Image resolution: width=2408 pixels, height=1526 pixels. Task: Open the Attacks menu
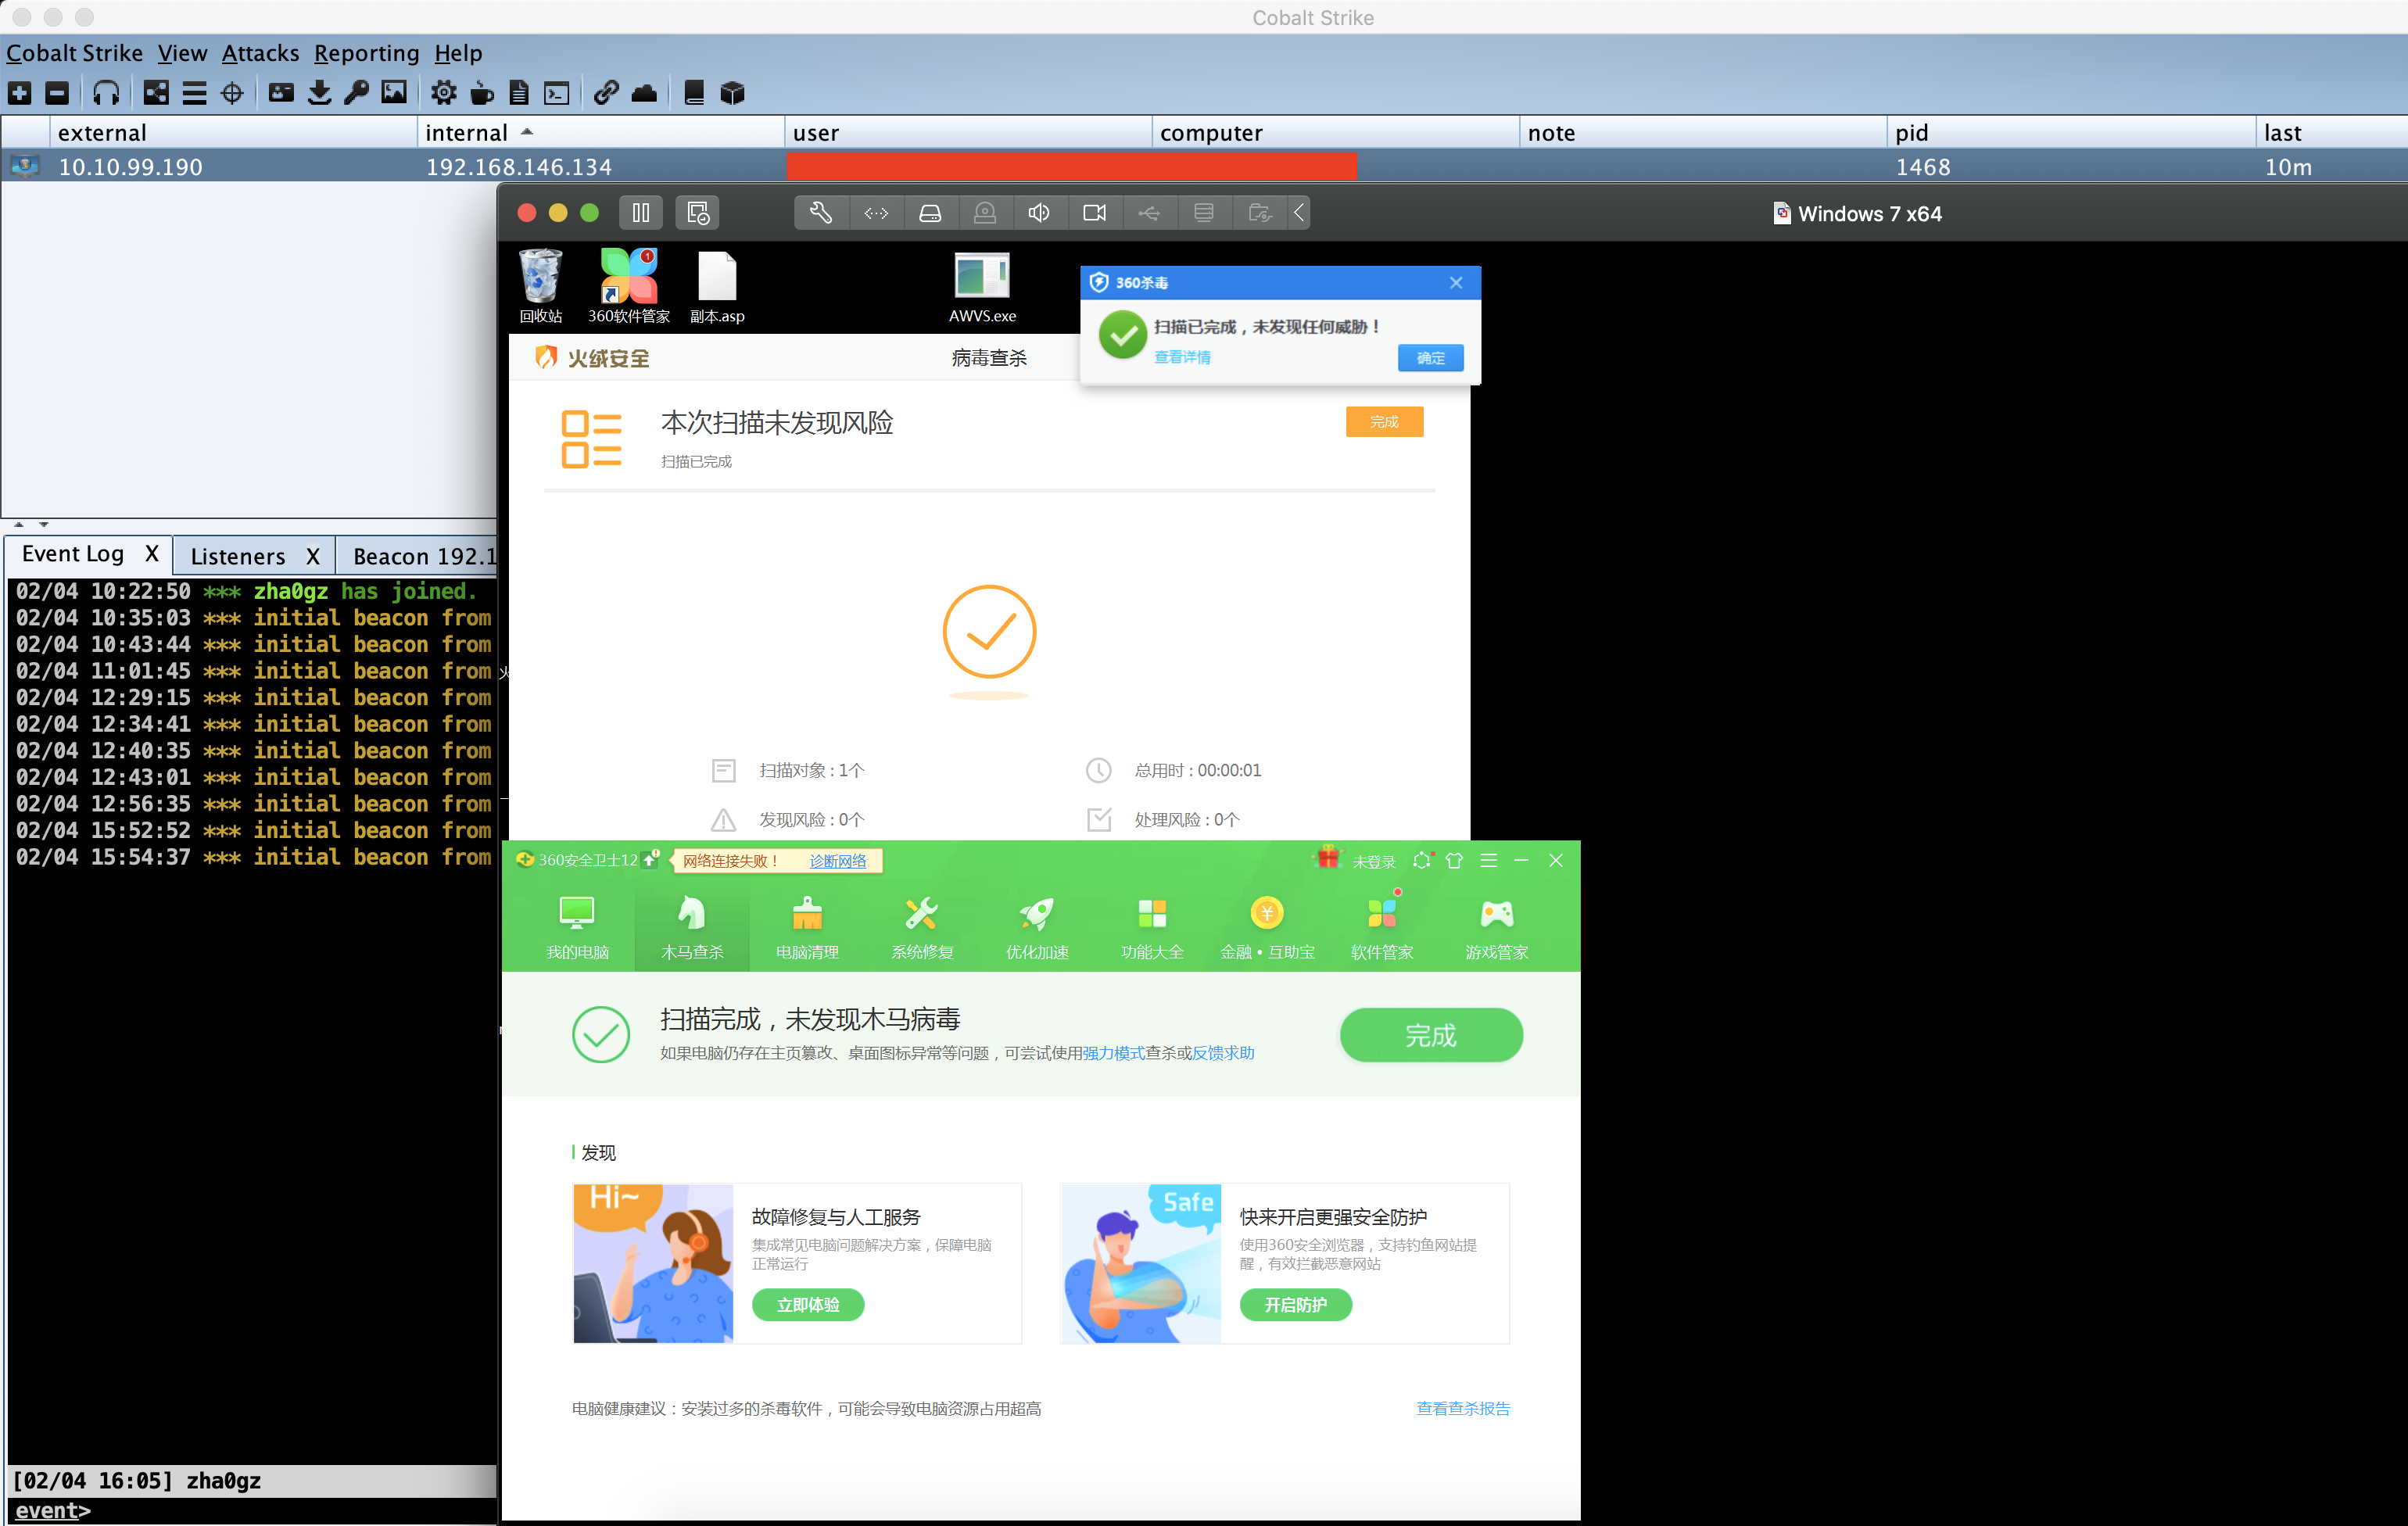(260, 53)
